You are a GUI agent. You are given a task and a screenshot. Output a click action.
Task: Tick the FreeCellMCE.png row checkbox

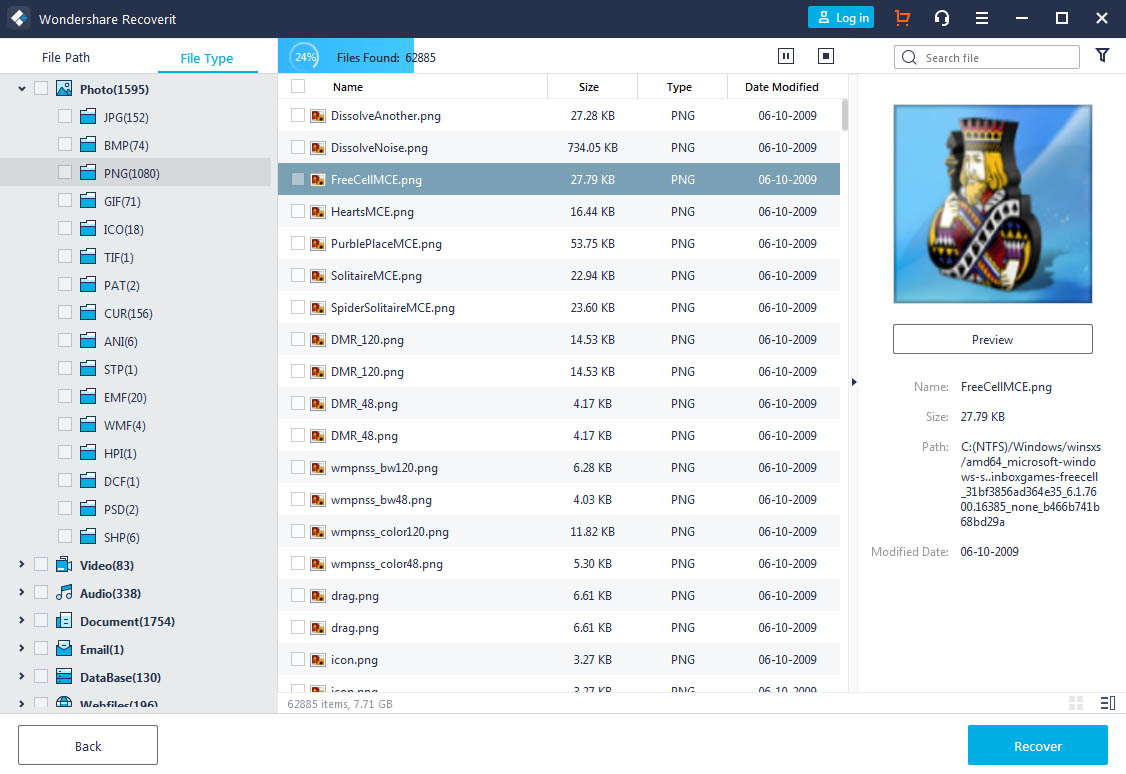(298, 179)
